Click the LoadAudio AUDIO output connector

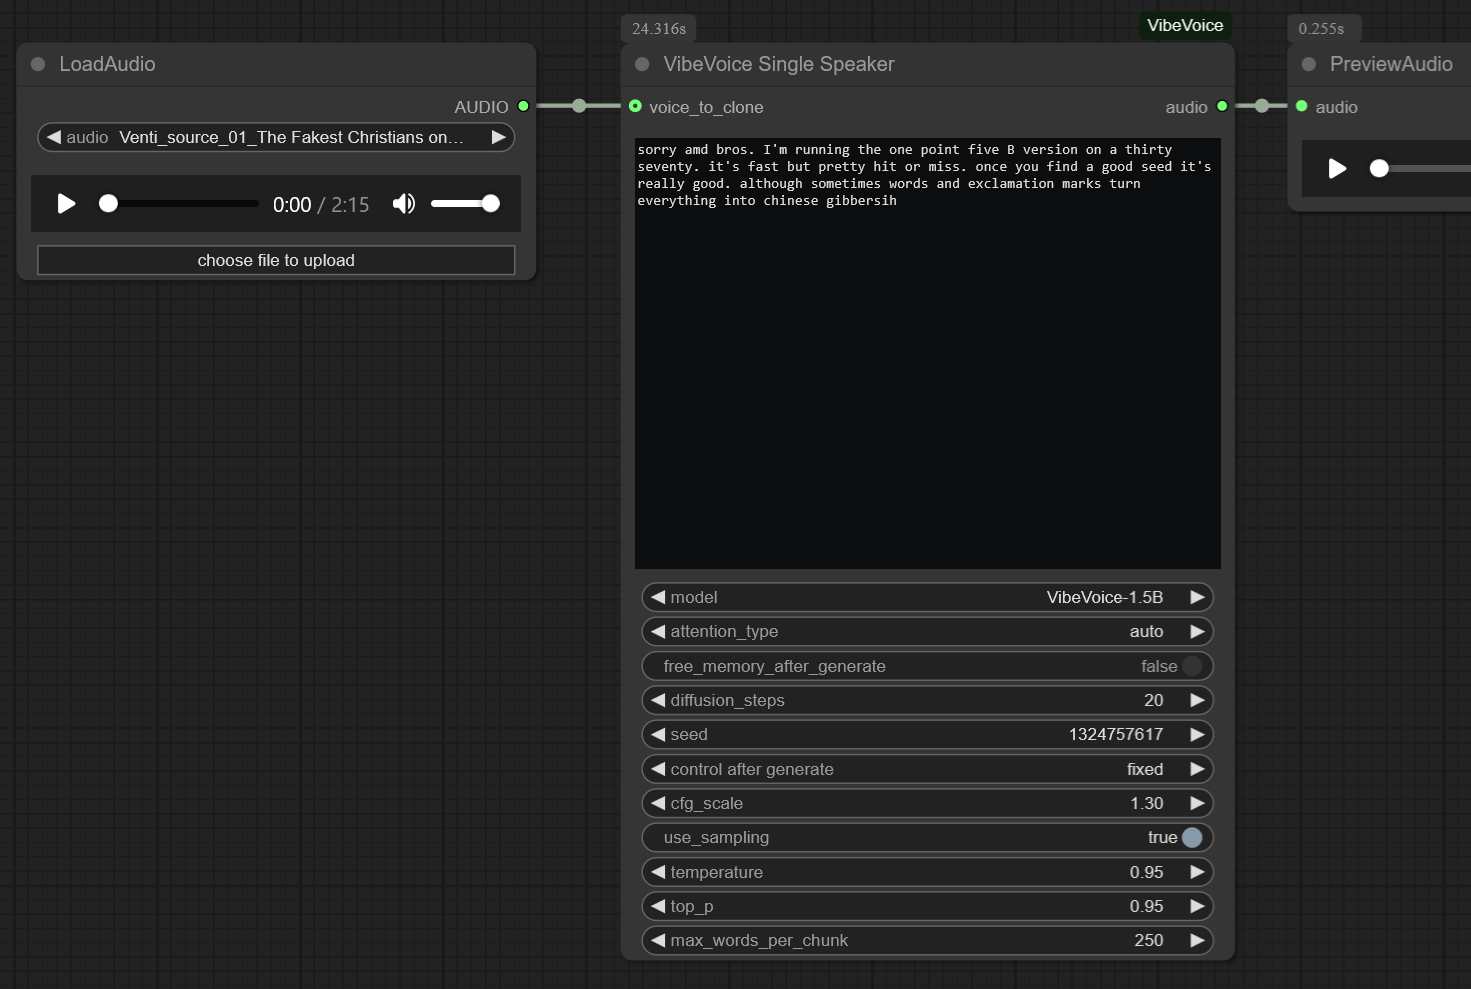pyautogui.click(x=523, y=106)
